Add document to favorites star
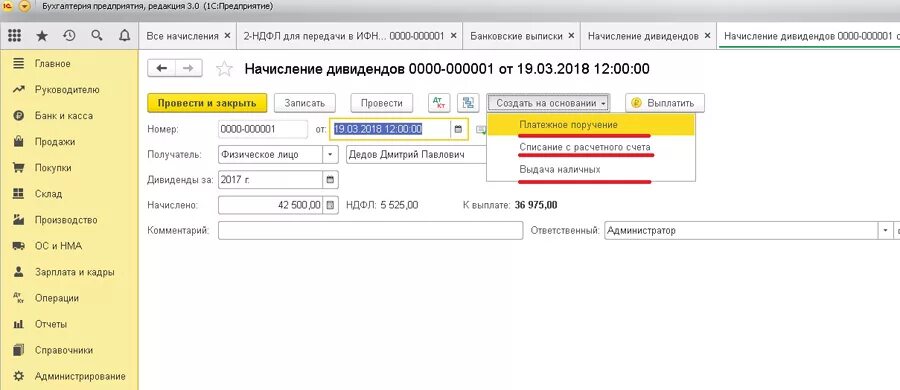 (224, 69)
